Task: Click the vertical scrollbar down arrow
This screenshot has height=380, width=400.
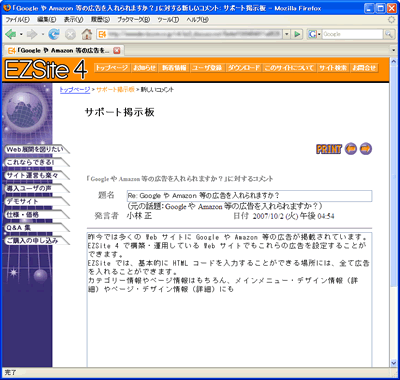Action: [x=394, y=363]
